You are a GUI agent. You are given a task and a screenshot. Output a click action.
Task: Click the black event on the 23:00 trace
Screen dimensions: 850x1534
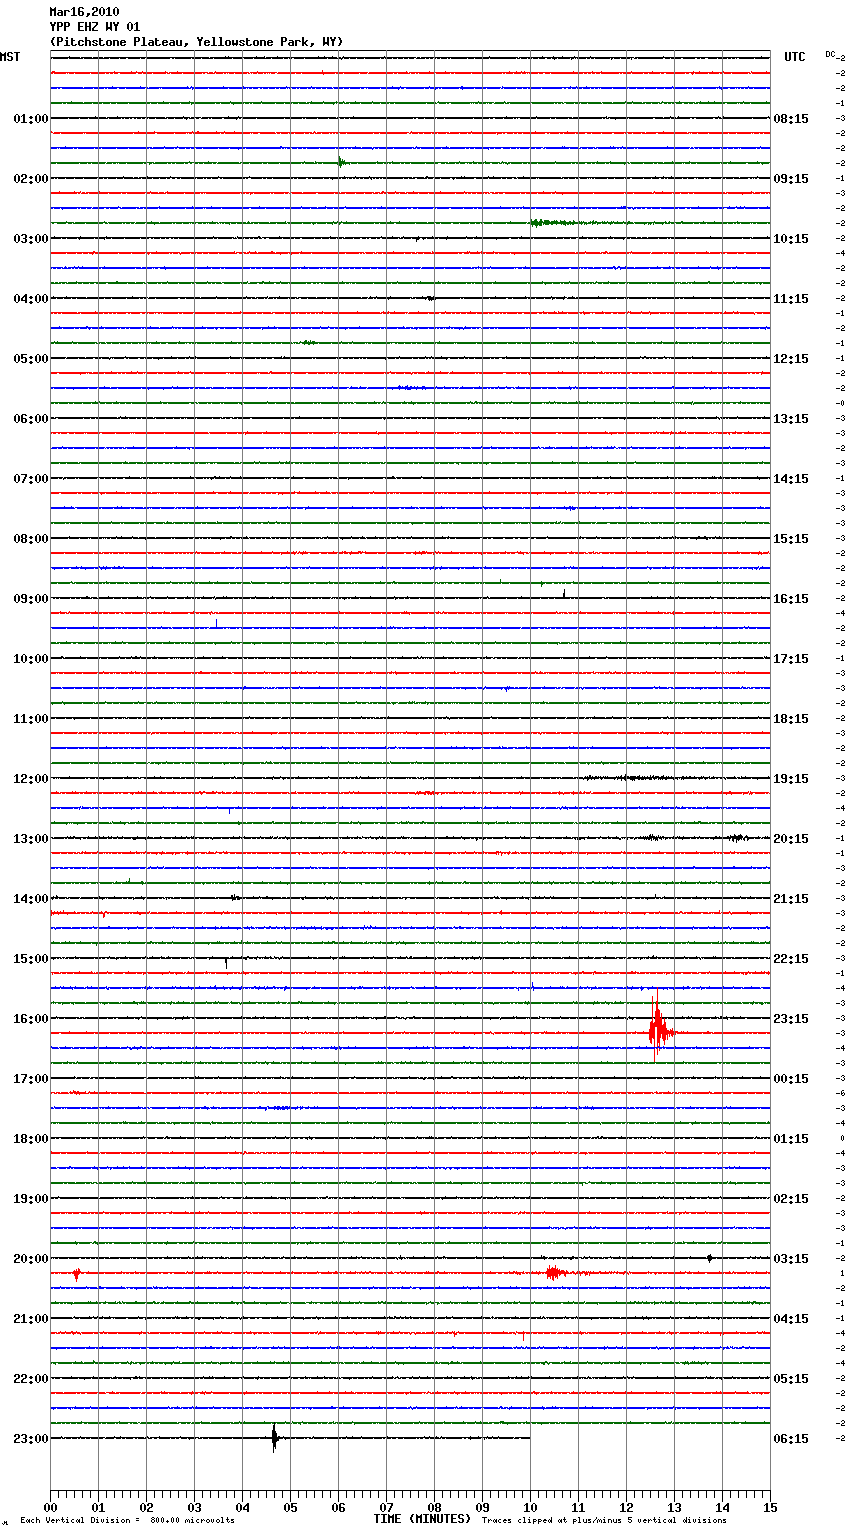pyautogui.click(x=275, y=1438)
